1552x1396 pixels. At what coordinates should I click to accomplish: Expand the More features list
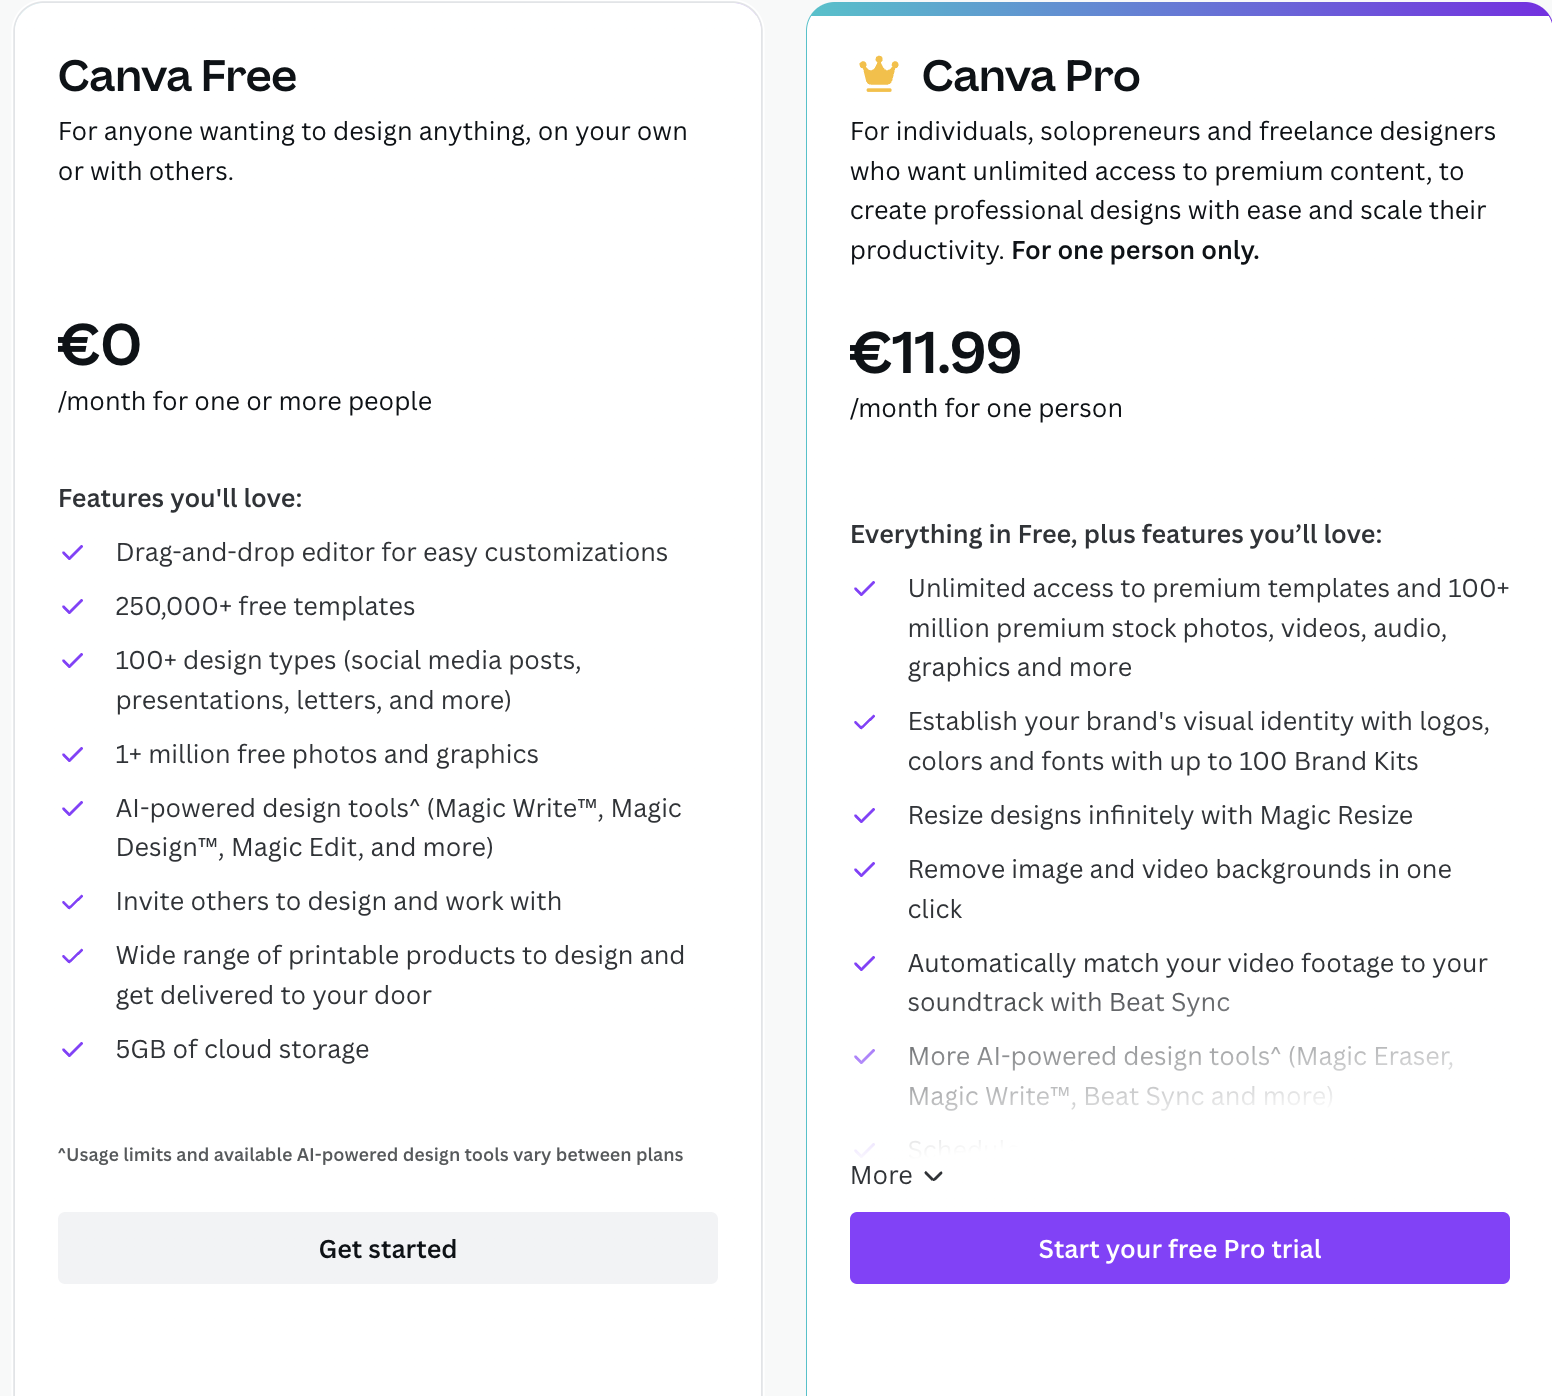pos(882,1175)
